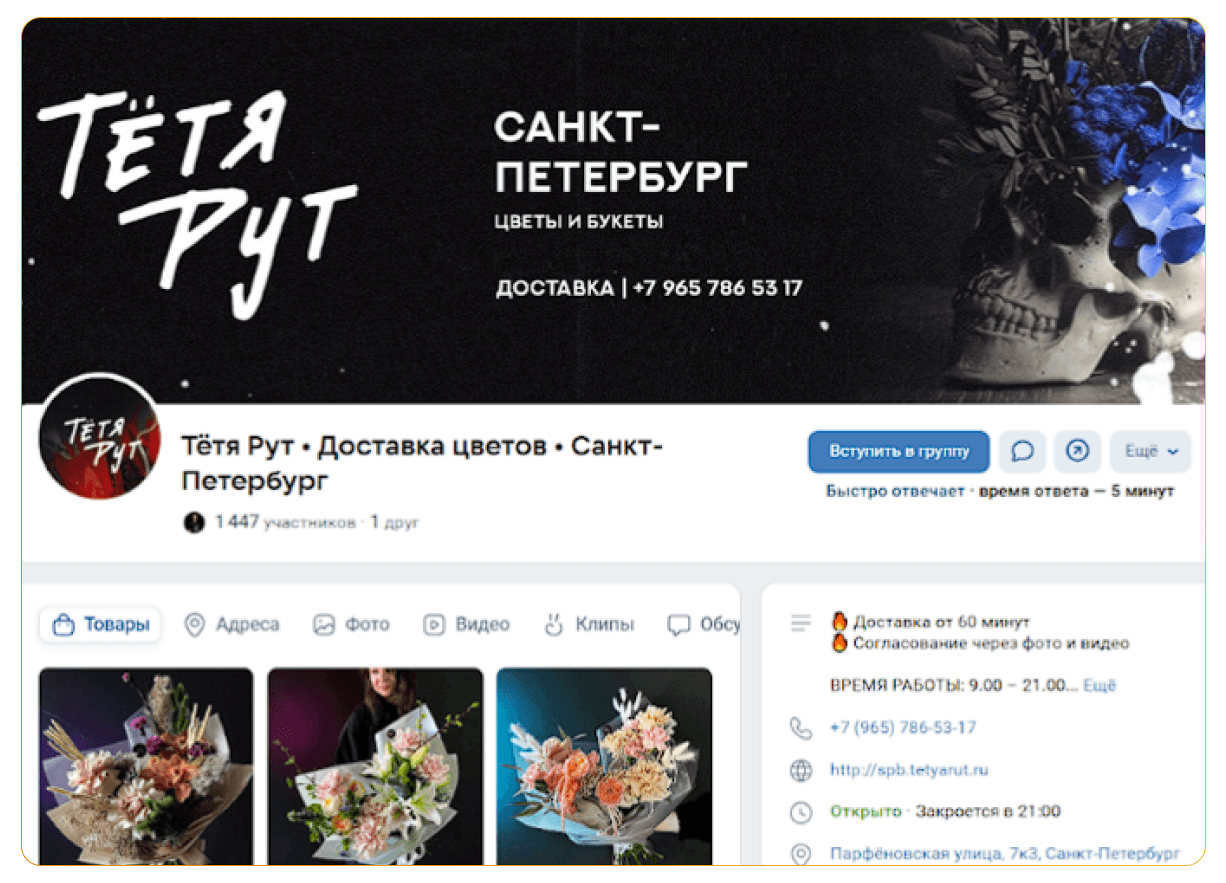Open the Видео tab

(466, 625)
